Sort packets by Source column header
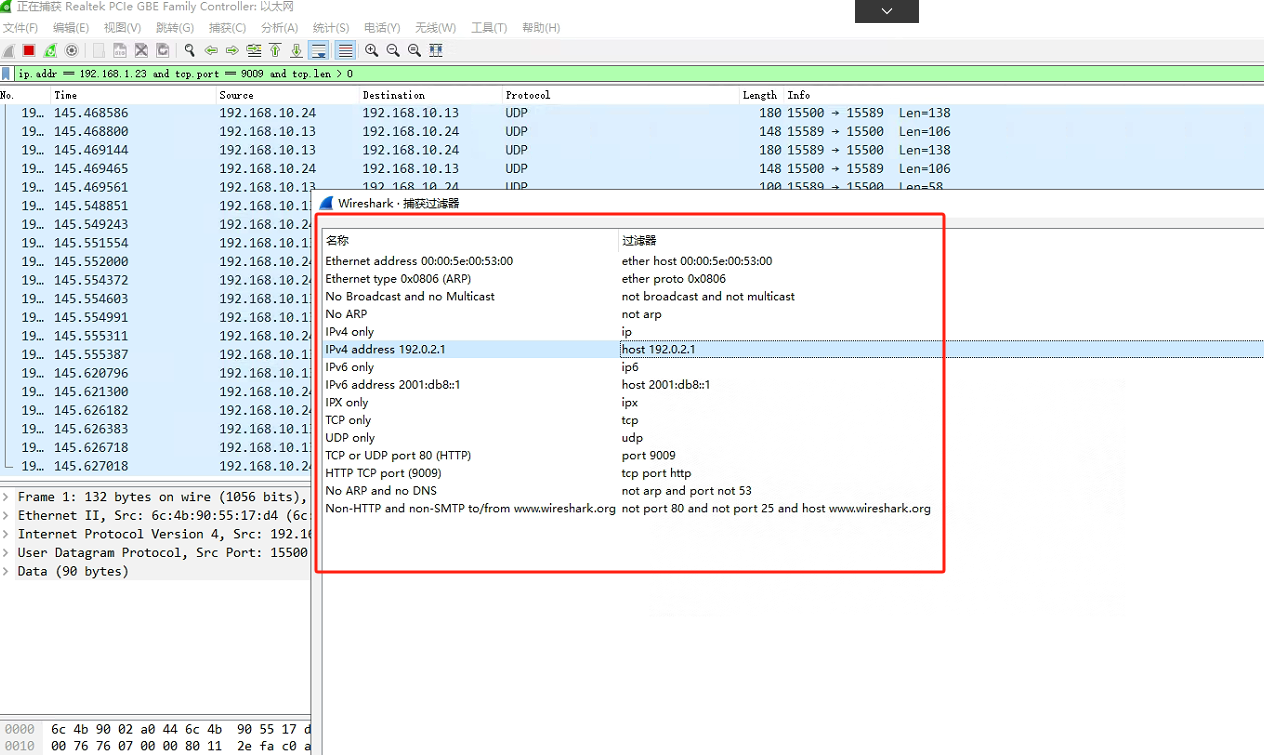Viewport: 1264px width, 755px height. (x=288, y=95)
